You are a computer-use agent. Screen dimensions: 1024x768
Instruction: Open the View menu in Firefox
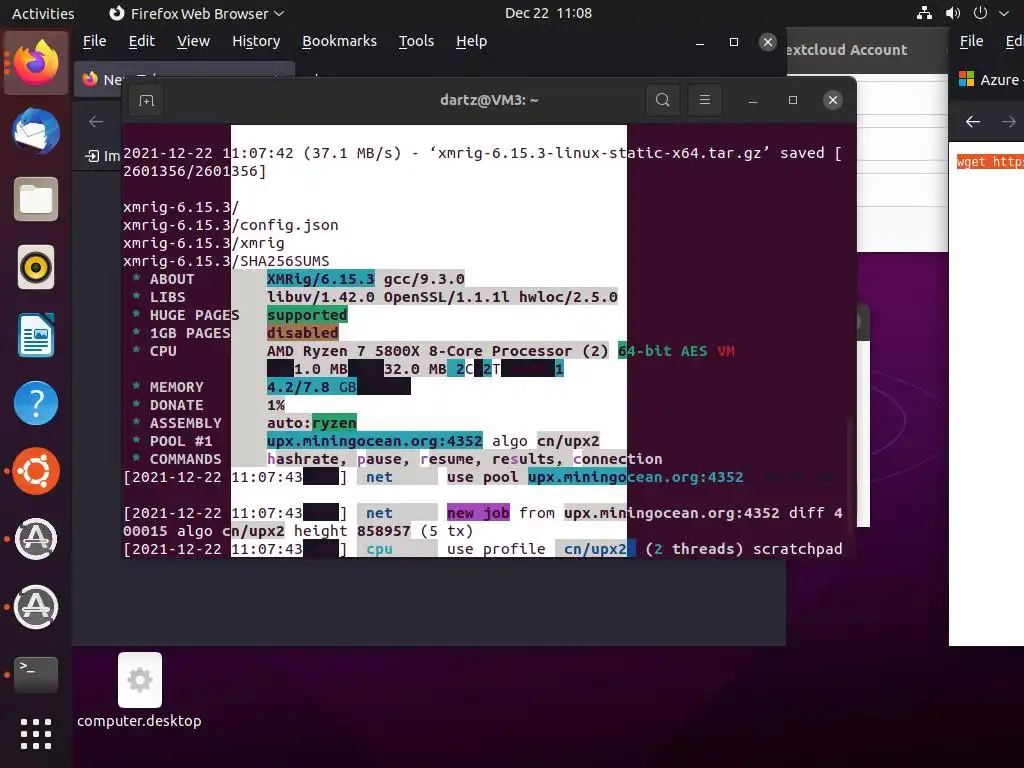coord(193,41)
